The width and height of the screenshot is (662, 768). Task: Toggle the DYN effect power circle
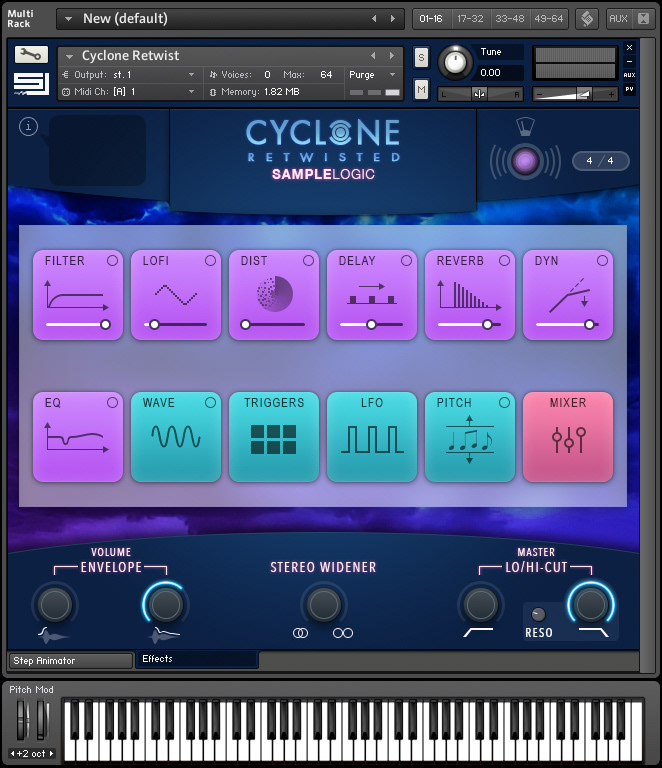pyautogui.click(x=602, y=261)
